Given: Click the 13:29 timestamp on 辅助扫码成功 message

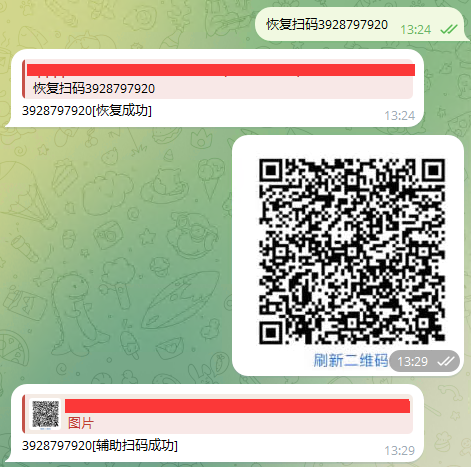Looking at the screenshot, I should (400, 451).
